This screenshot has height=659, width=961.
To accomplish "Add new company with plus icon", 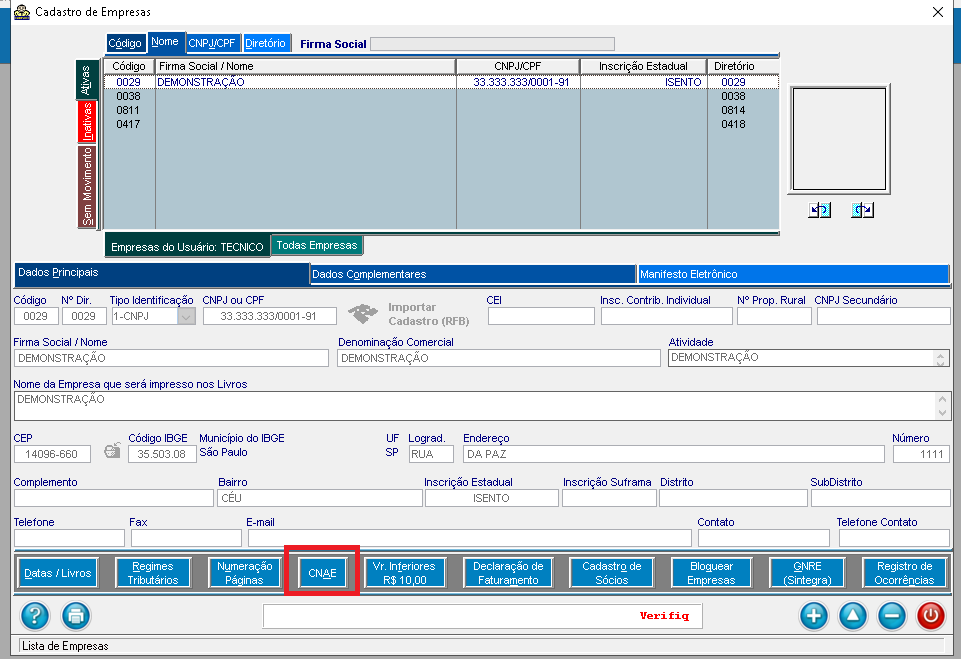I will [x=814, y=615].
